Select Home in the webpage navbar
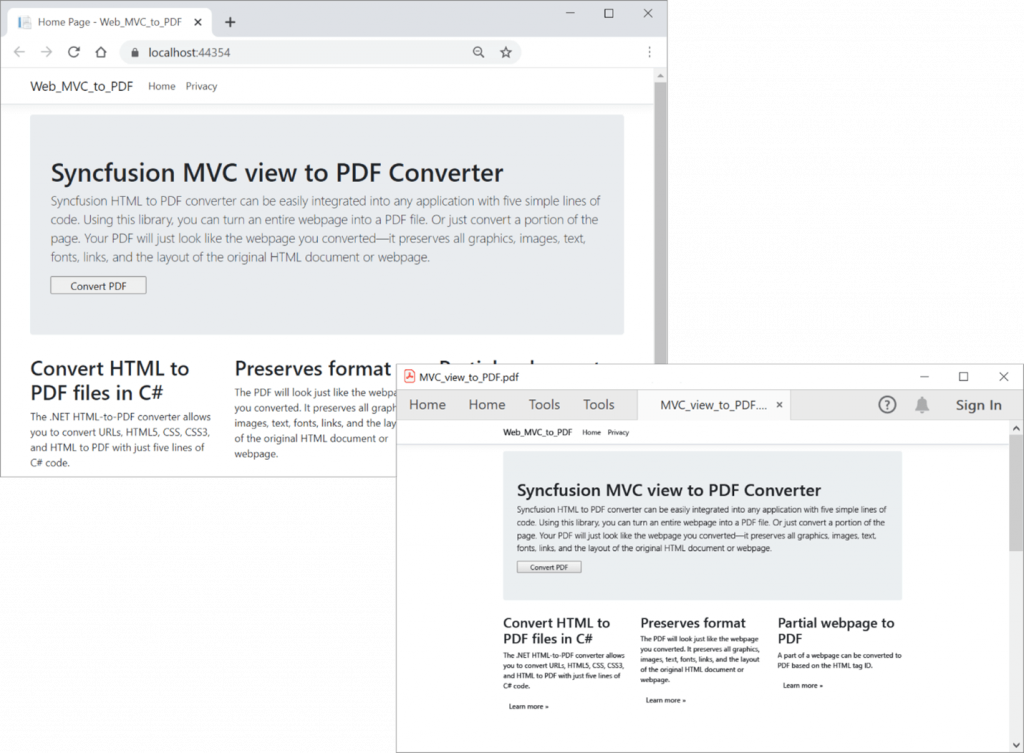The width and height of the screenshot is (1024, 753). pos(161,86)
